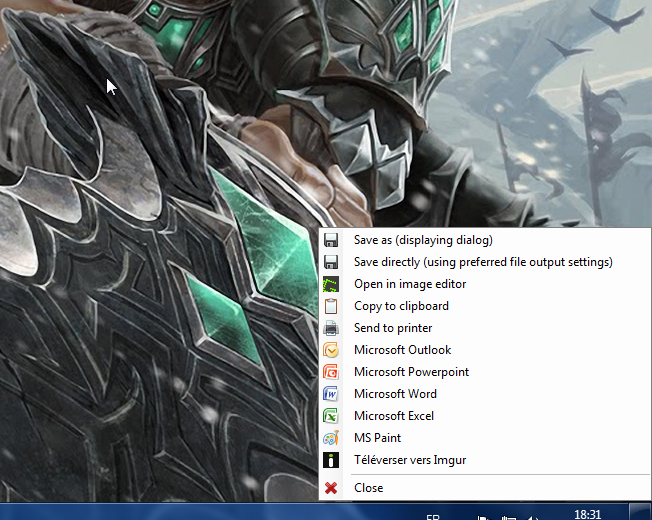Click the floppy disk icon beside Save as
652x520 pixels.
[x=331, y=240]
